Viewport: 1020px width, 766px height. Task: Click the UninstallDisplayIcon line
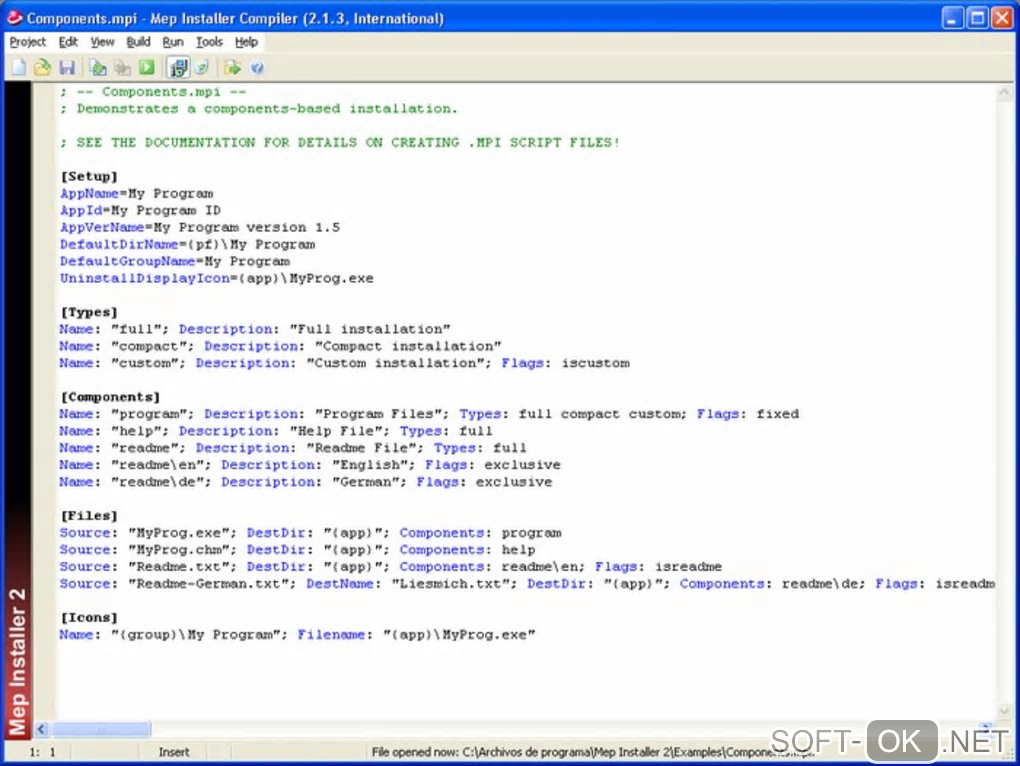(x=217, y=278)
